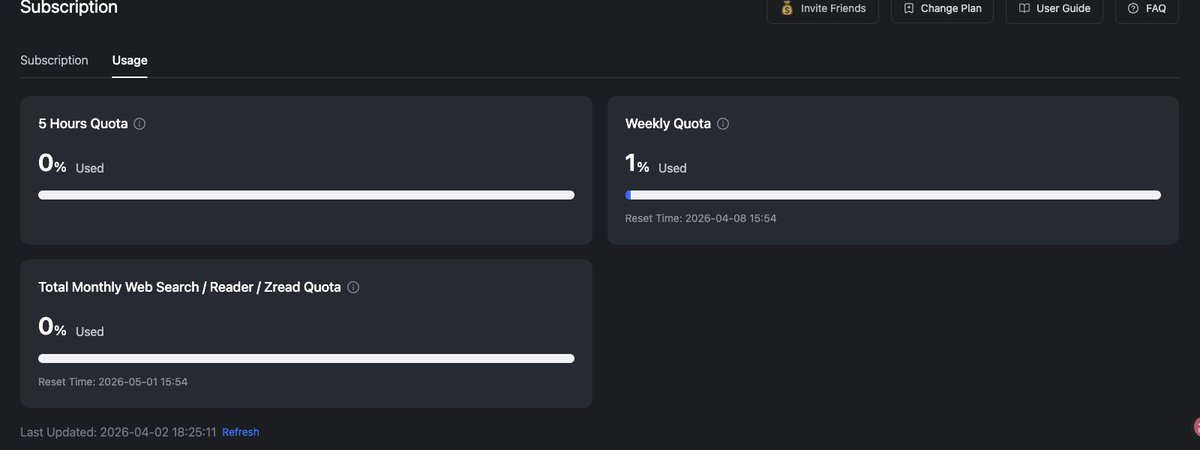This screenshot has width=1200, height=450.
Task: Click the Change Plan button
Action: pyautogui.click(x=942, y=9)
